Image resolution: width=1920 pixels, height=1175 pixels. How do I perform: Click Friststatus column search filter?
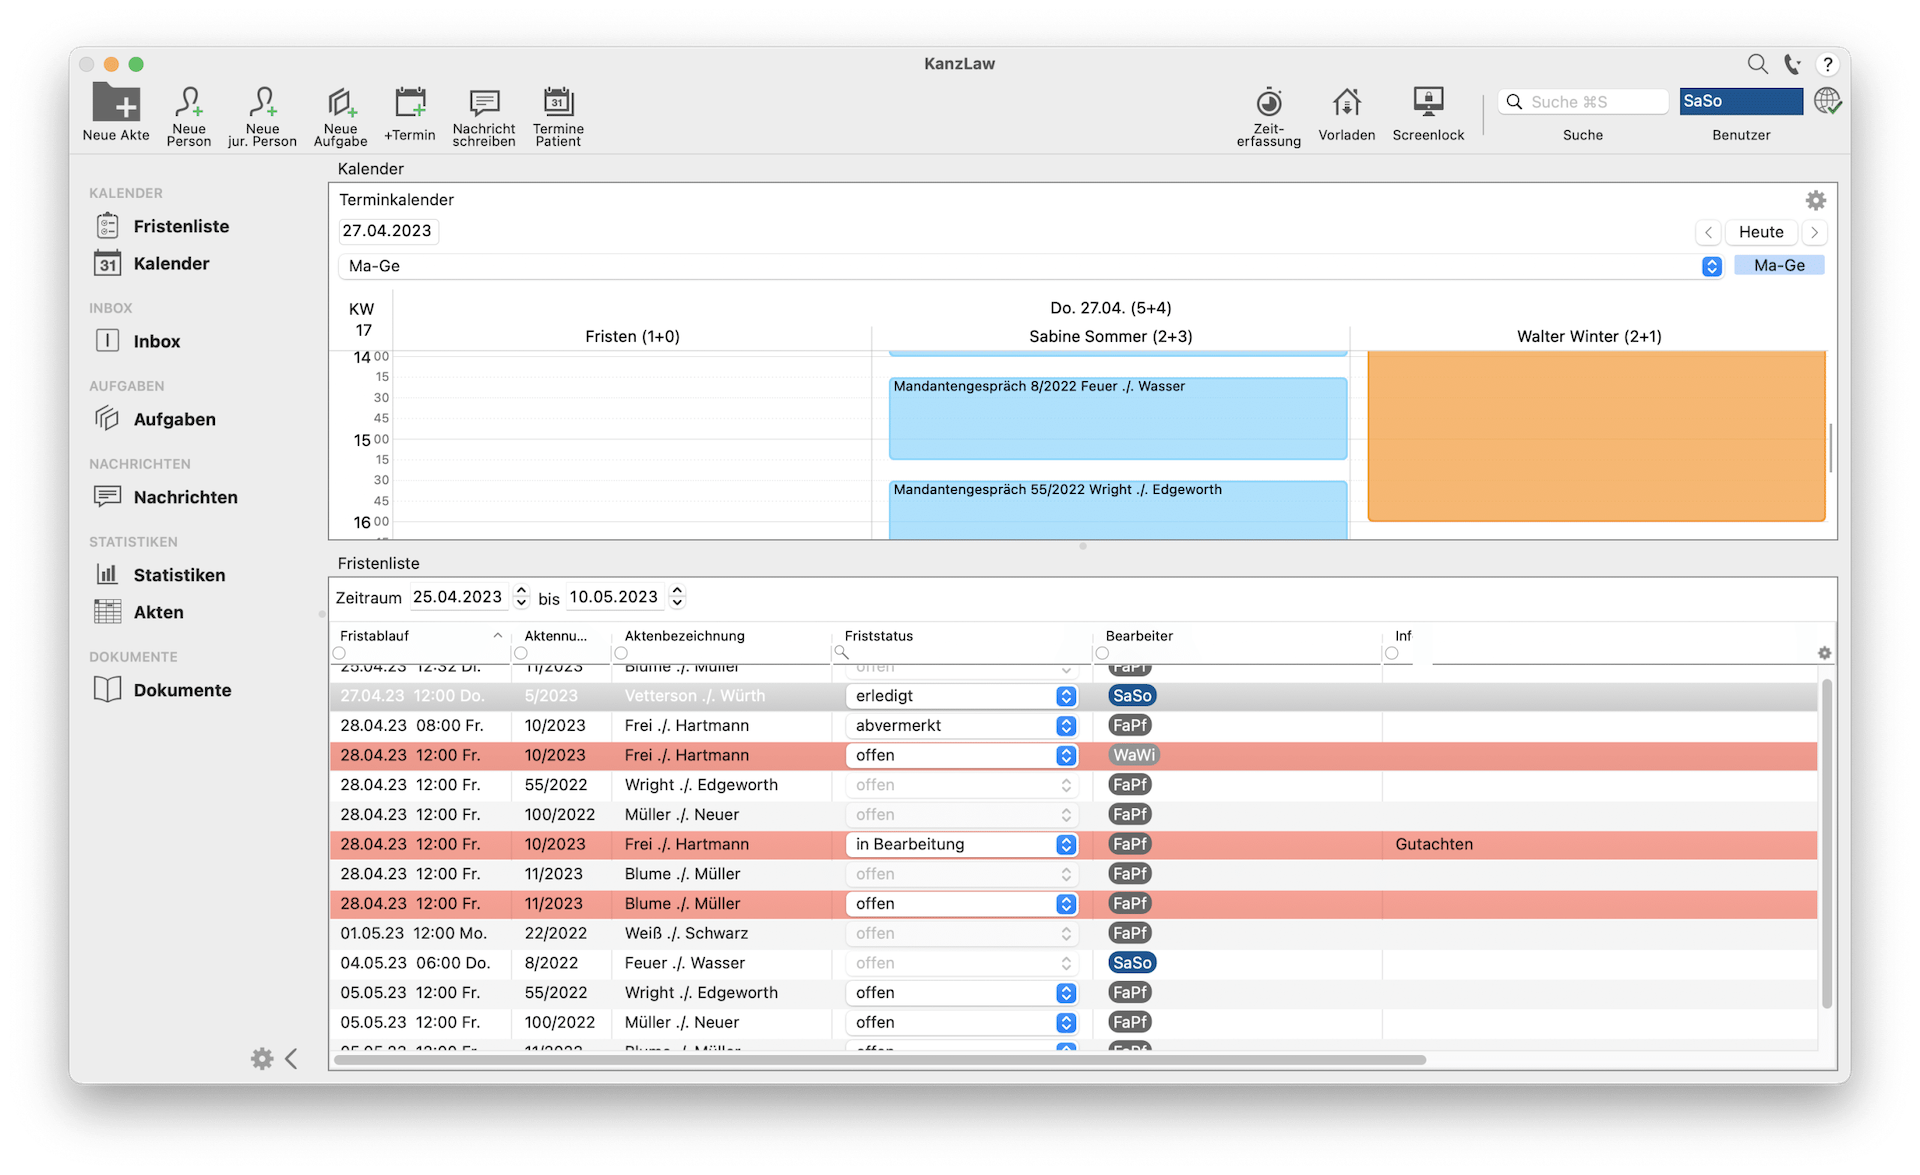coord(842,653)
